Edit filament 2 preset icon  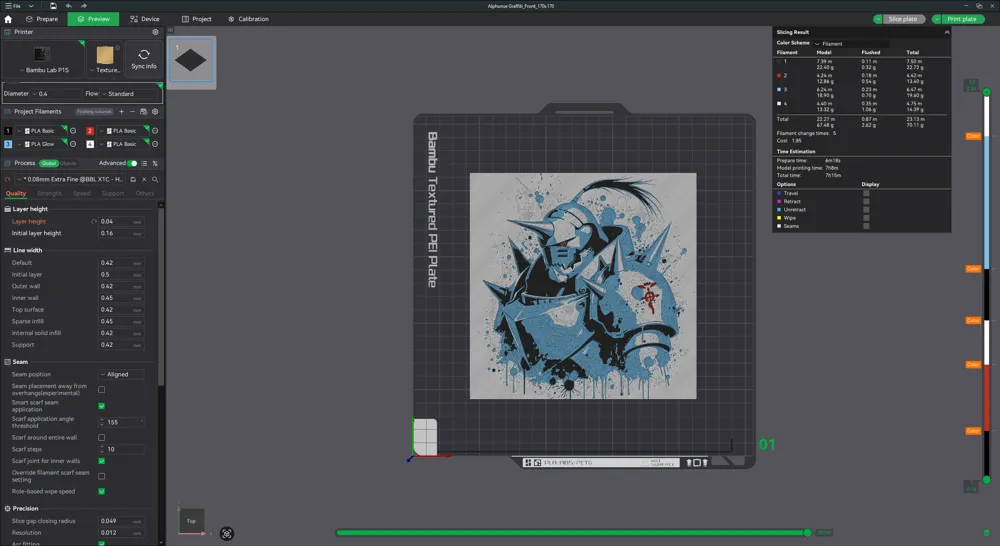[x=155, y=131]
